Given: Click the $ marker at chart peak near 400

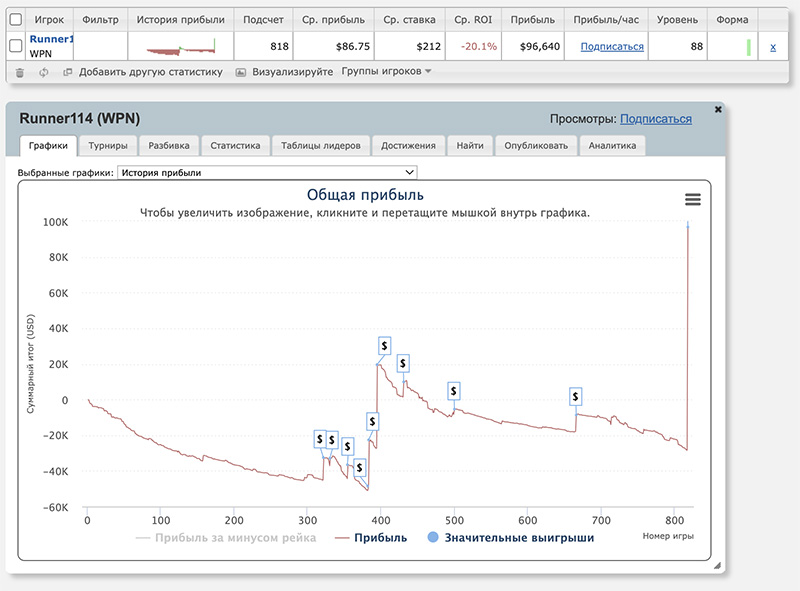Looking at the screenshot, I should pos(384,345).
